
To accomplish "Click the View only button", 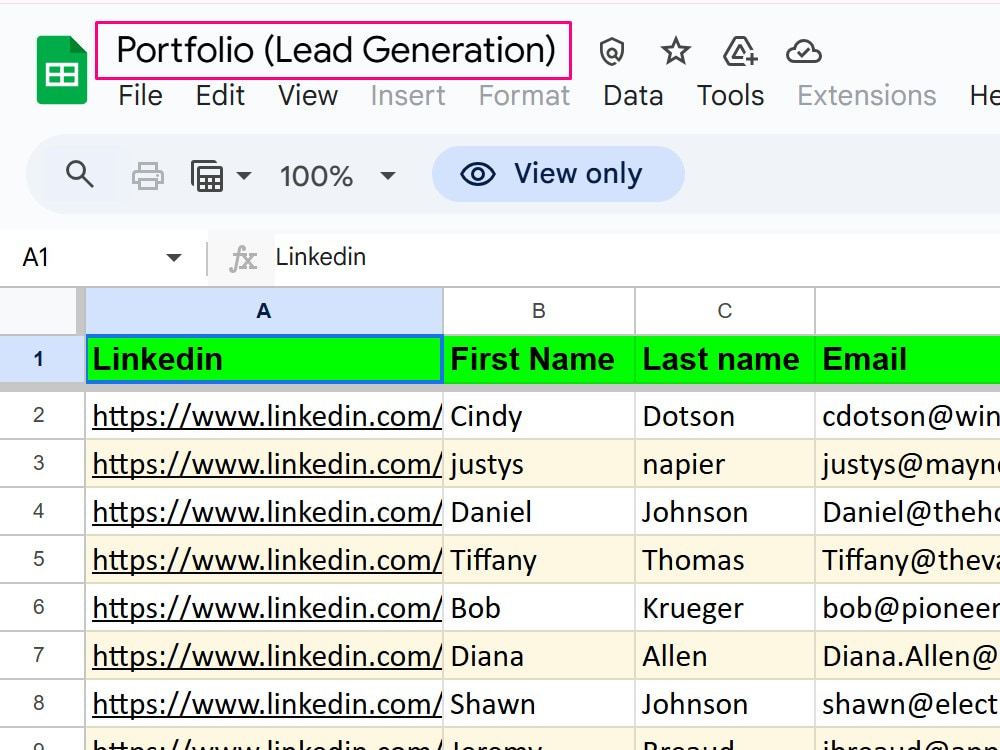I will click(558, 174).
